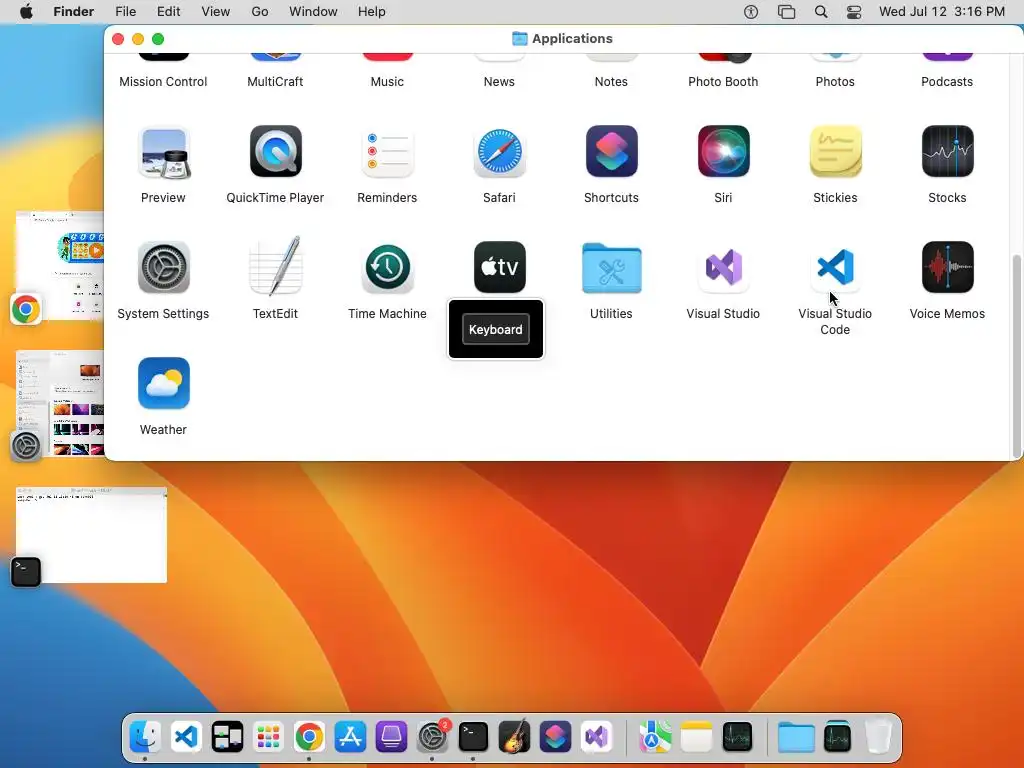Open the Stickies app
The width and height of the screenshot is (1024, 768).
coord(835,152)
